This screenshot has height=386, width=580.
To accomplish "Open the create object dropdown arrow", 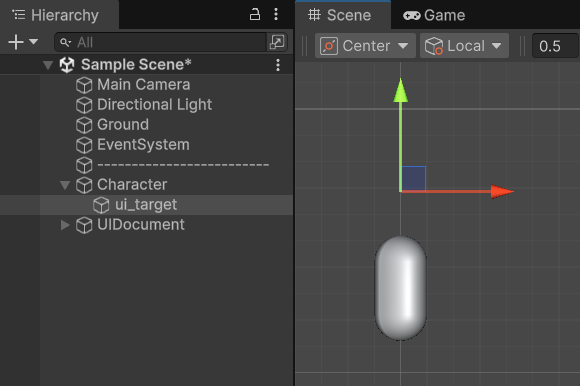I will (x=34, y=42).
